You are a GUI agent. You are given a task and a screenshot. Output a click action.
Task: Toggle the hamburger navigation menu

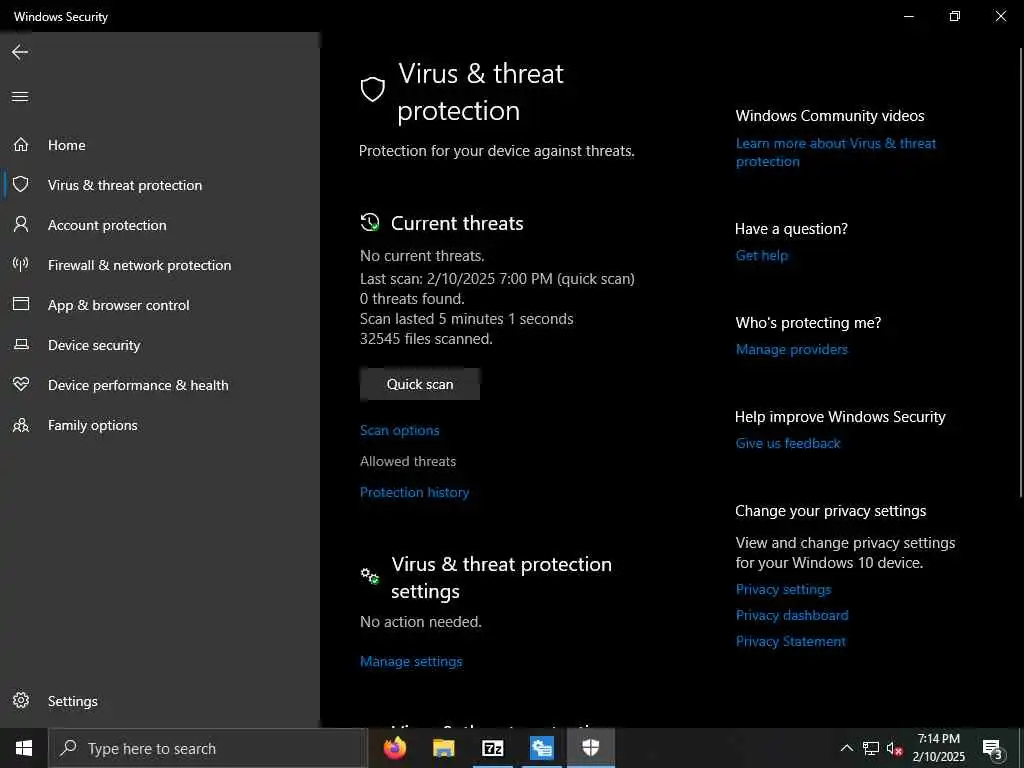click(20, 97)
